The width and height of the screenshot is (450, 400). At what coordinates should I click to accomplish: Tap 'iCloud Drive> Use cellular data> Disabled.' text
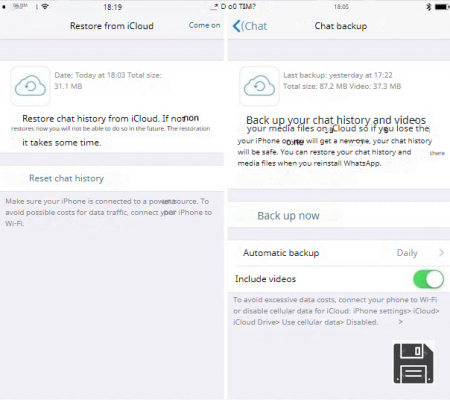pos(306,322)
